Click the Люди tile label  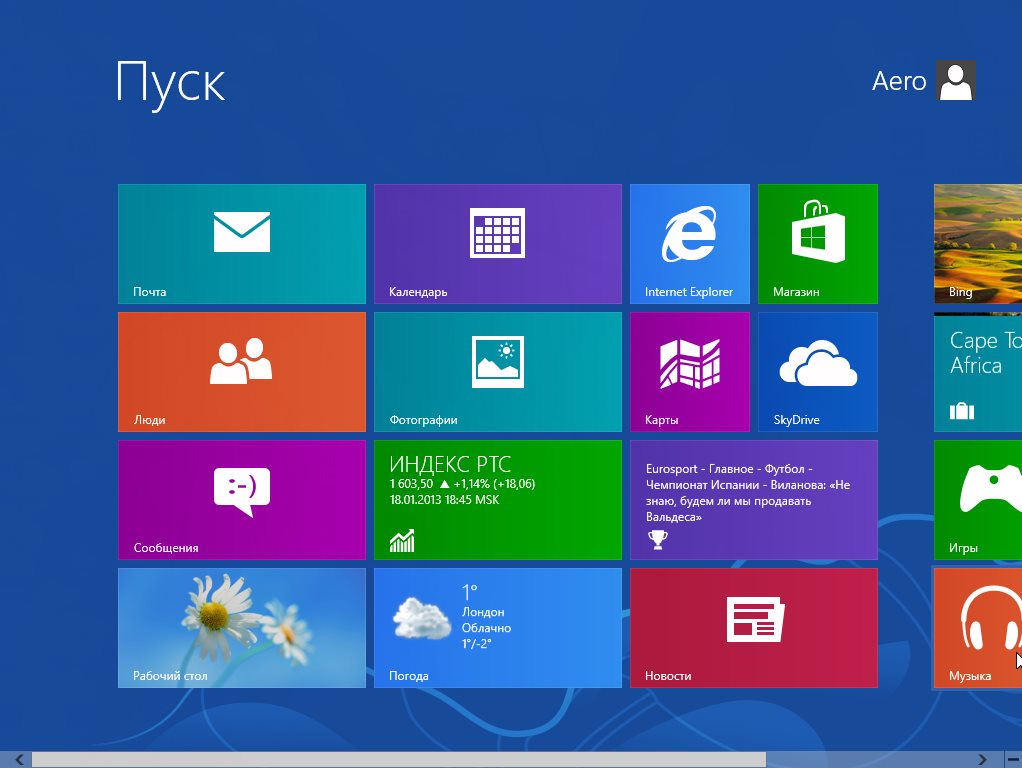pos(149,421)
